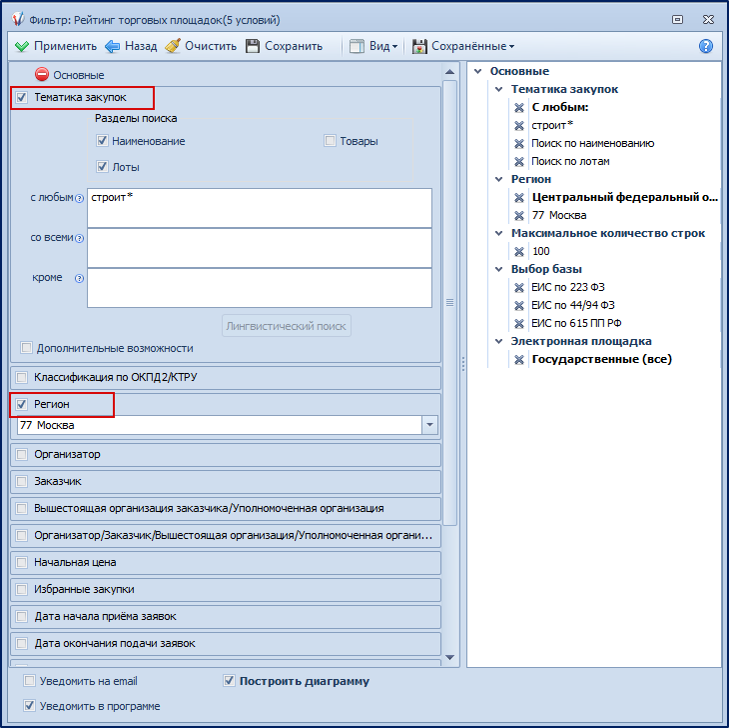Enable Избранные закупки checkbox

pos(21,589)
